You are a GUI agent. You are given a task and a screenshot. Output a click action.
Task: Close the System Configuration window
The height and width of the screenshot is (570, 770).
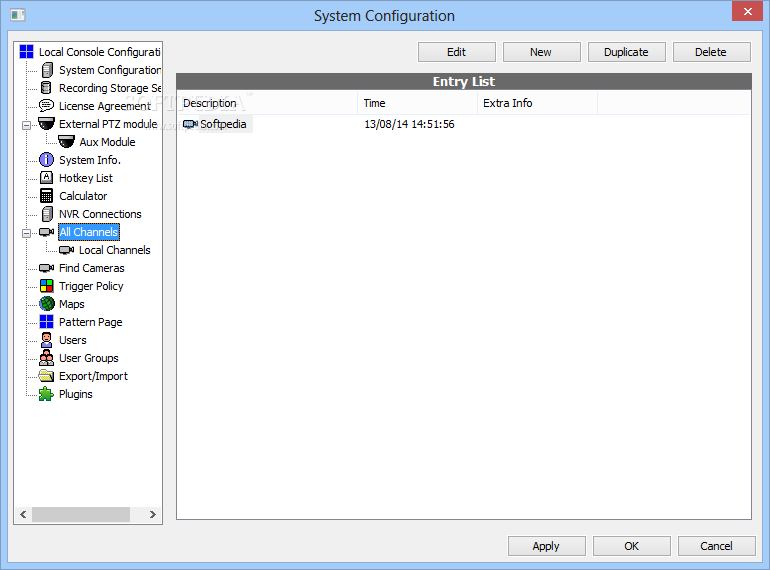click(747, 11)
